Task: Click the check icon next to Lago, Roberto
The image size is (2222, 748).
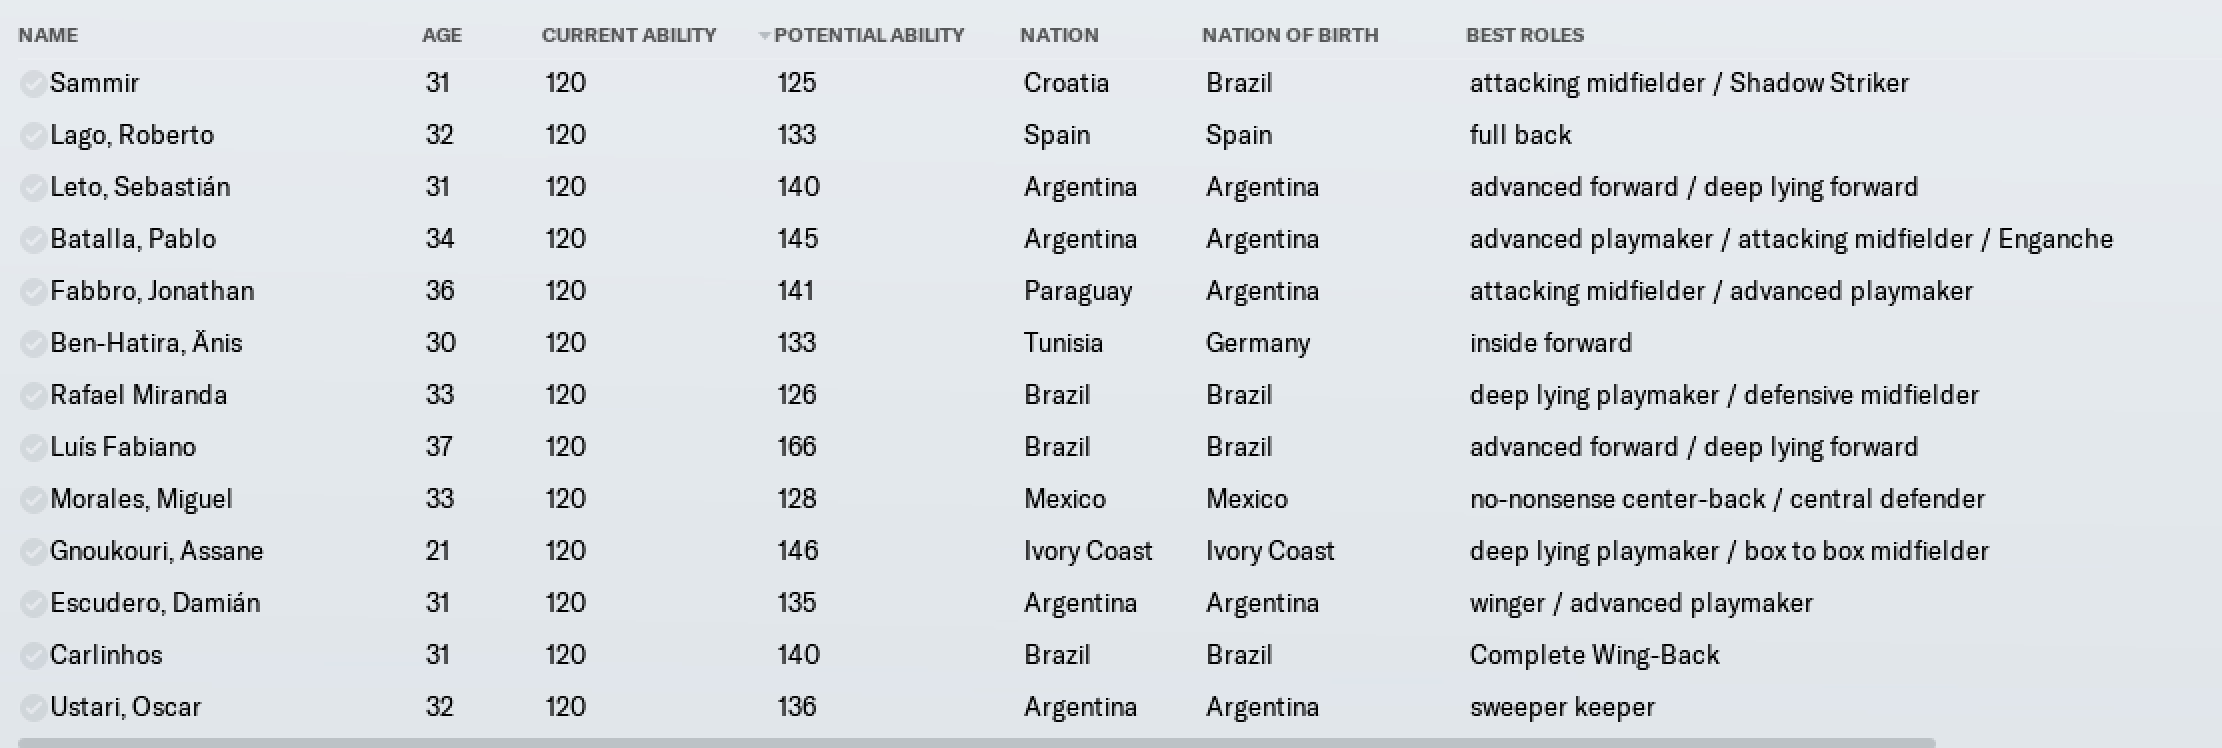Action: click(x=33, y=136)
